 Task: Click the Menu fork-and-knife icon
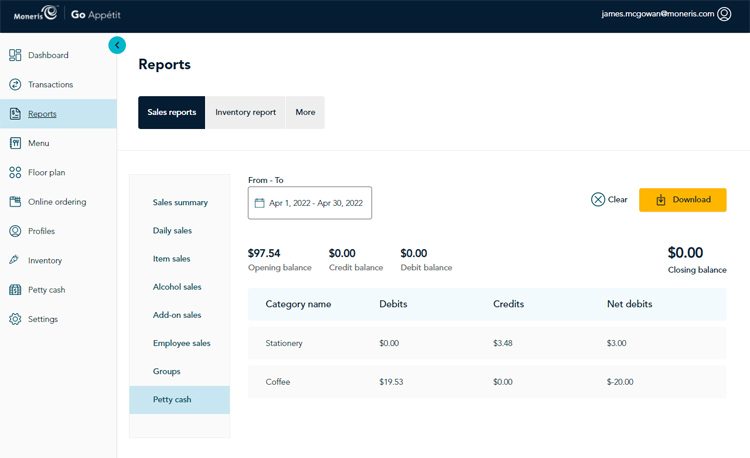point(15,143)
